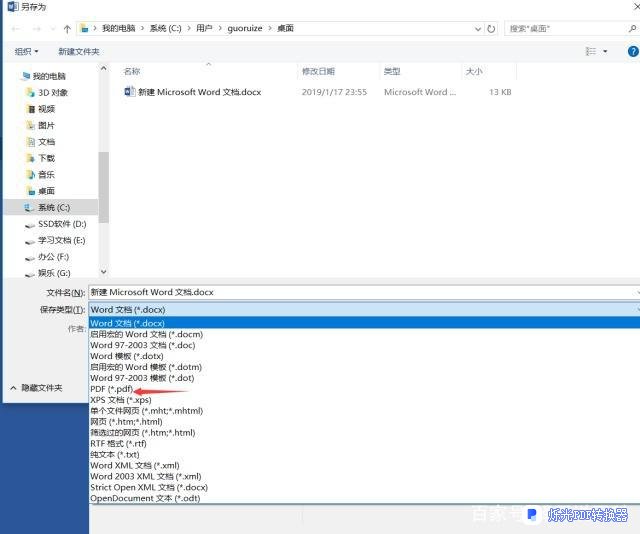Choose RTF 格式 (*.rtf) option
The height and width of the screenshot is (534, 640).
(x=118, y=444)
